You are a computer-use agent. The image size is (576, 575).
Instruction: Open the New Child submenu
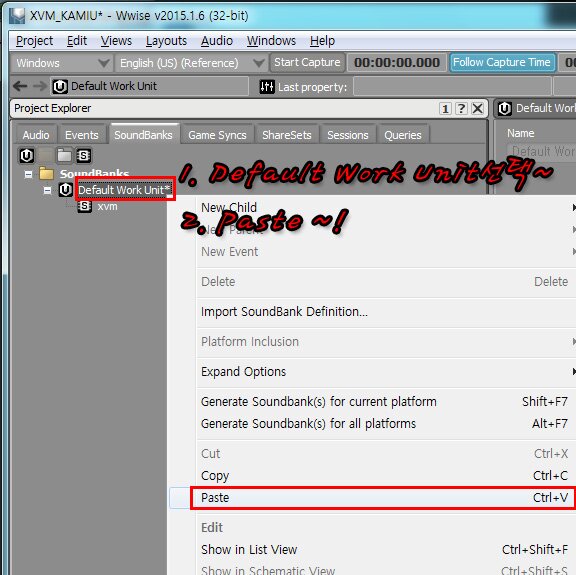[x=386, y=208]
